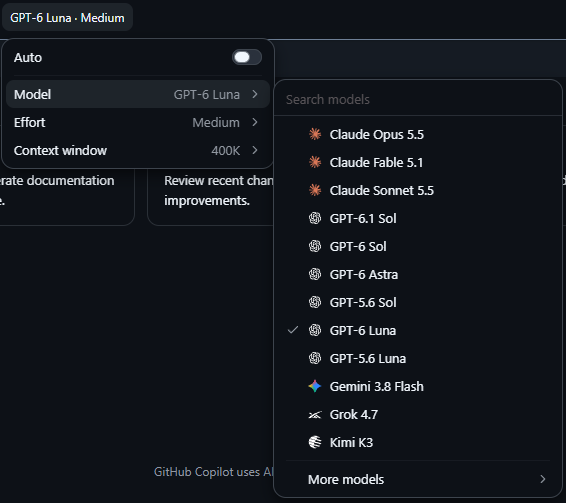The height and width of the screenshot is (503, 566).
Task: Click the checkmark next to GPT-6 Luna
Action: point(293,330)
